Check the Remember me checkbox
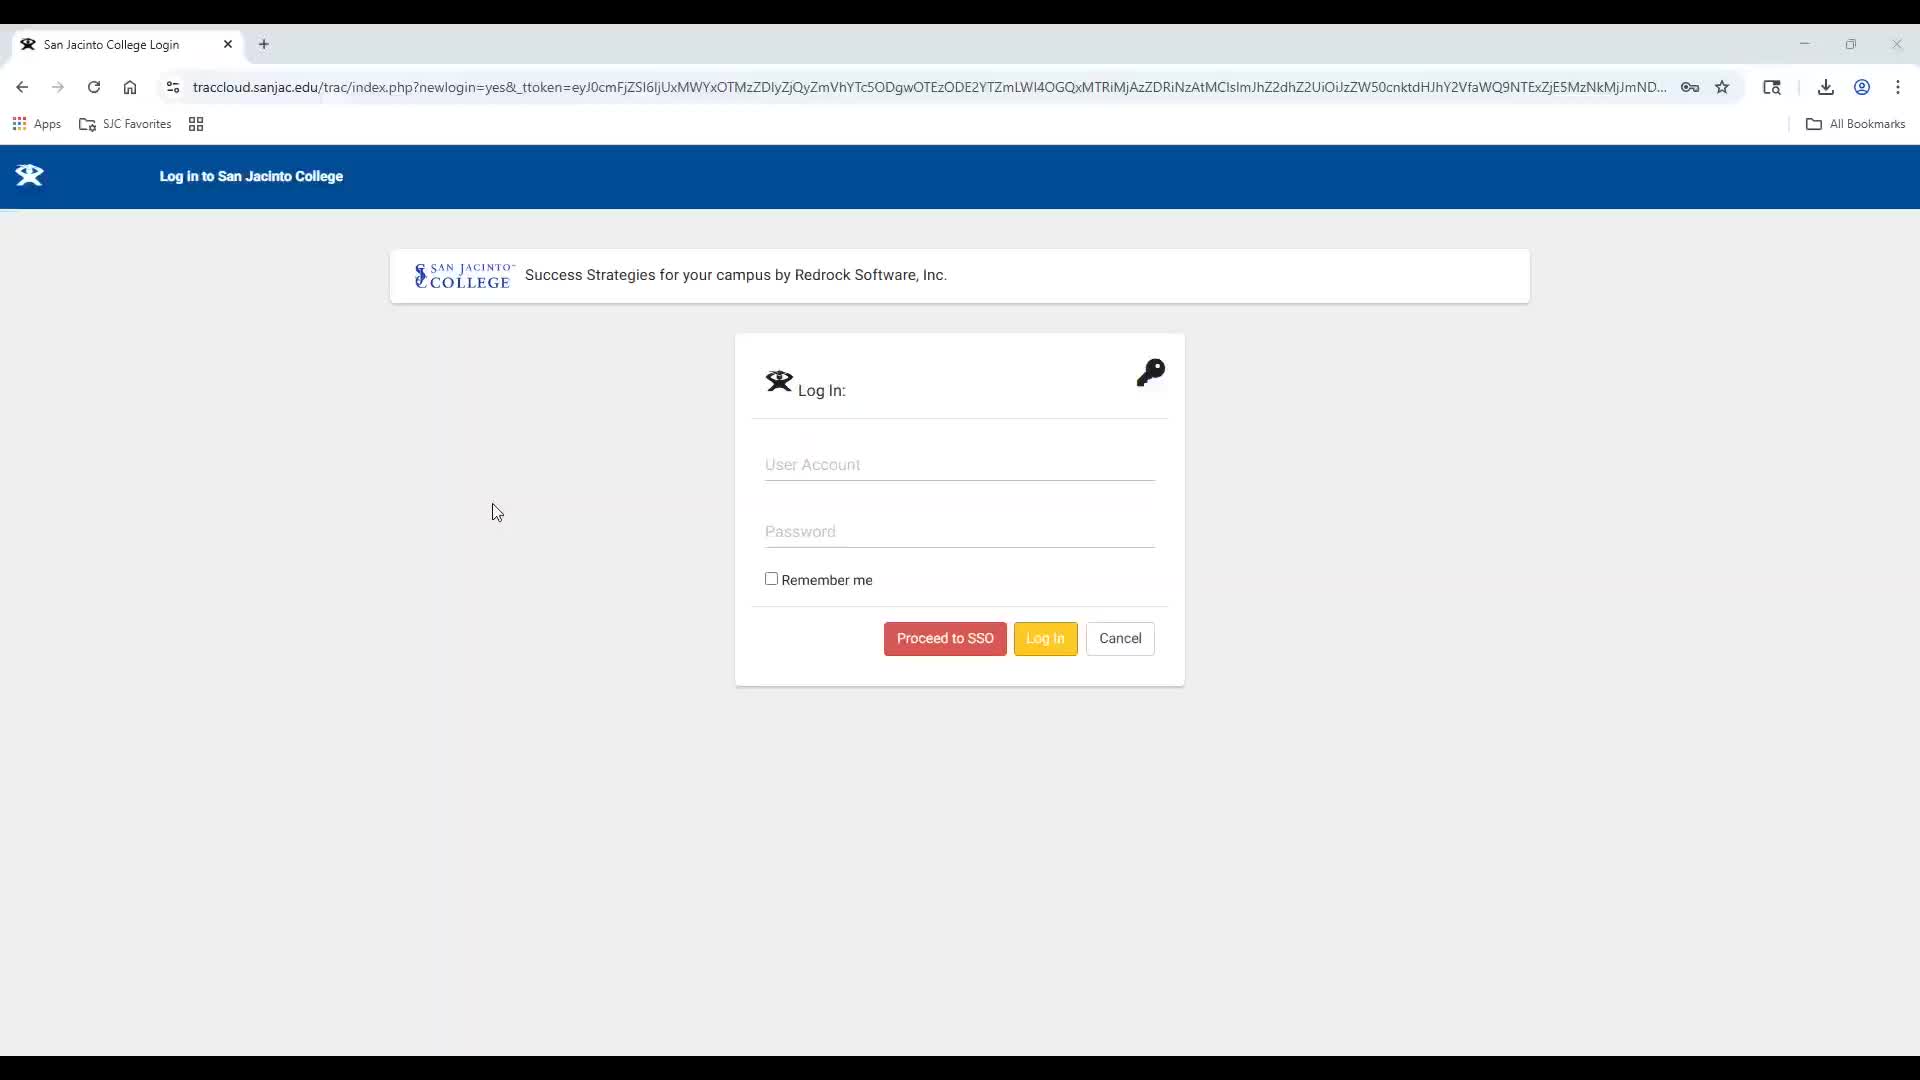This screenshot has width=1920, height=1080. click(x=771, y=579)
